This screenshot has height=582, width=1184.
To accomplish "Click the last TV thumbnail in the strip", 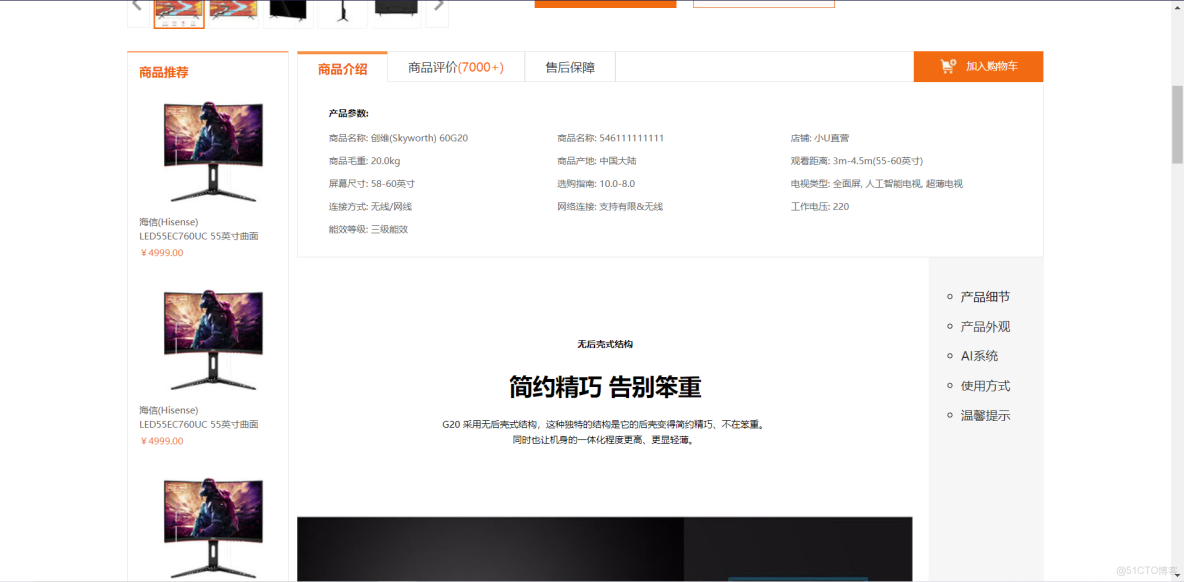I will [x=397, y=10].
